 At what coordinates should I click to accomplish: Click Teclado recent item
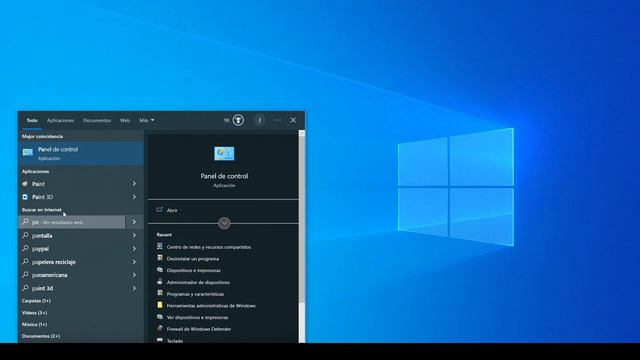(x=175, y=341)
